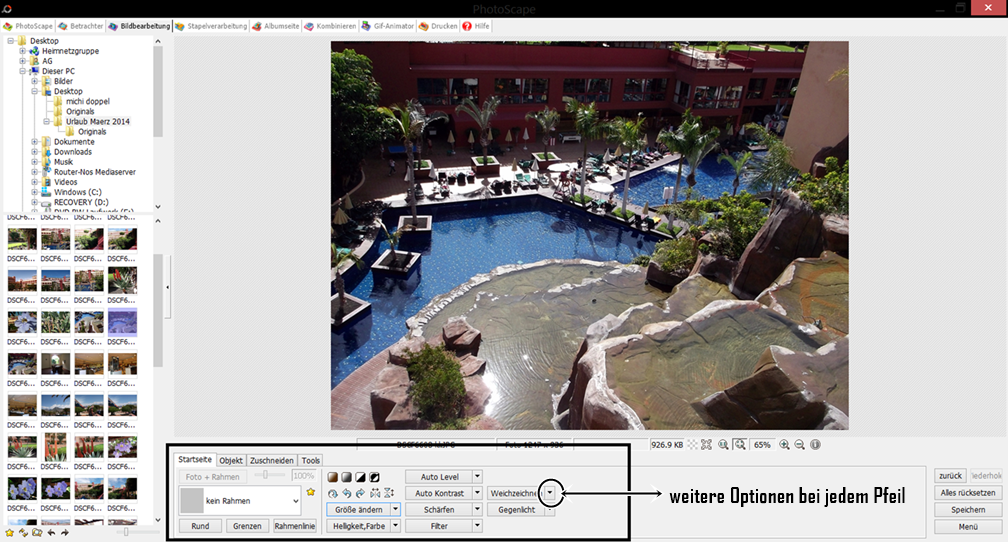Select the first photo thumbnail in the list
The image size is (1008, 542).
(22, 238)
